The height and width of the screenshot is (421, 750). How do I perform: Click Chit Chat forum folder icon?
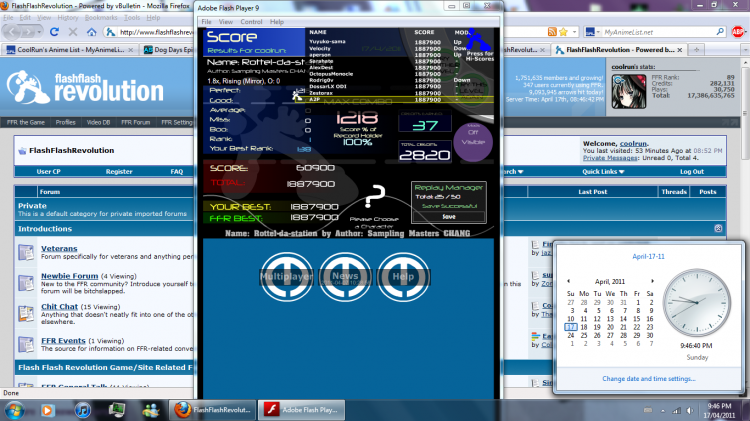(26, 313)
